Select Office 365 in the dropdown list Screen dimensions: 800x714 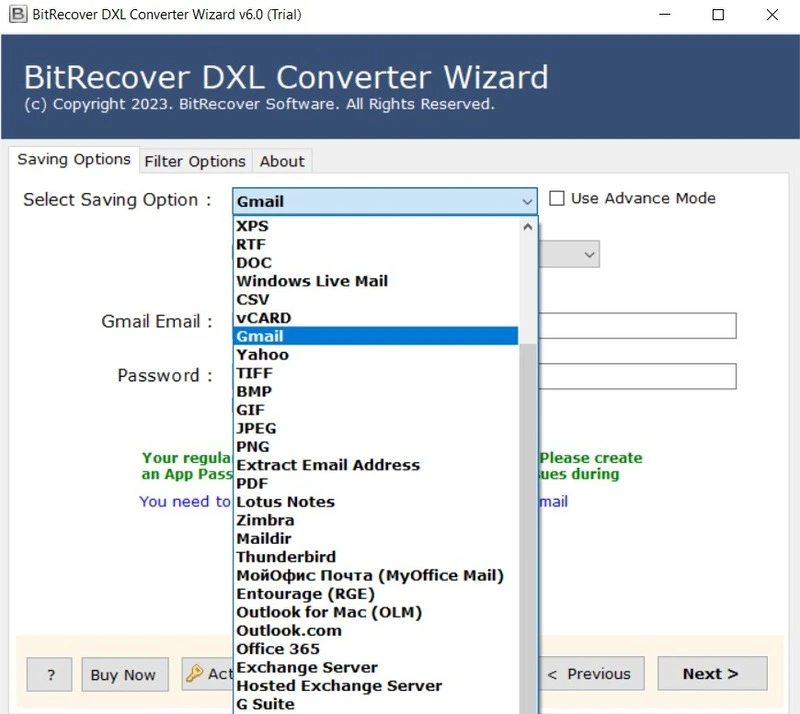[x=278, y=649]
